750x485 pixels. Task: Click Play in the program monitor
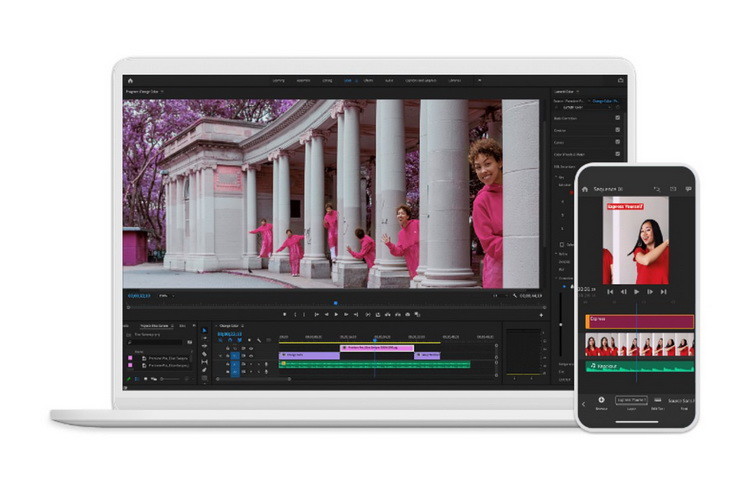336,315
